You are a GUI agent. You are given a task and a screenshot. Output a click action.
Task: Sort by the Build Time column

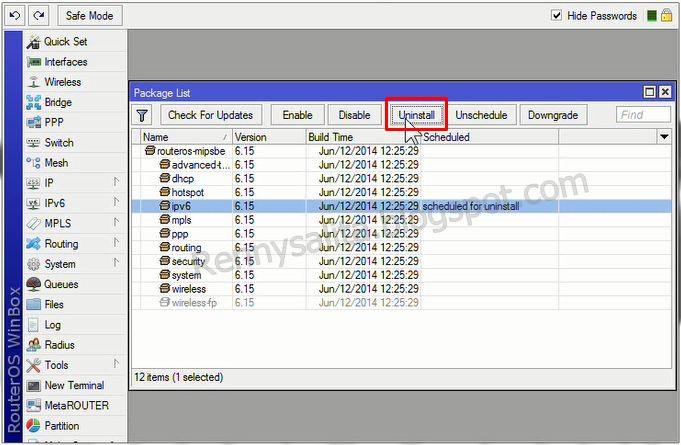pyautogui.click(x=363, y=137)
